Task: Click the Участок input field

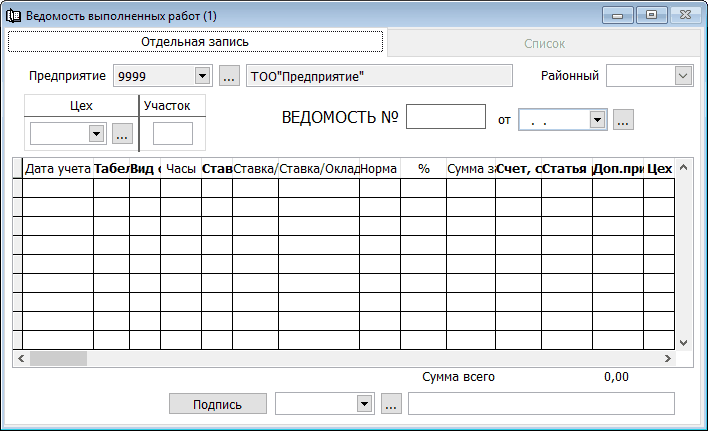Action: click(x=172, y=133)
